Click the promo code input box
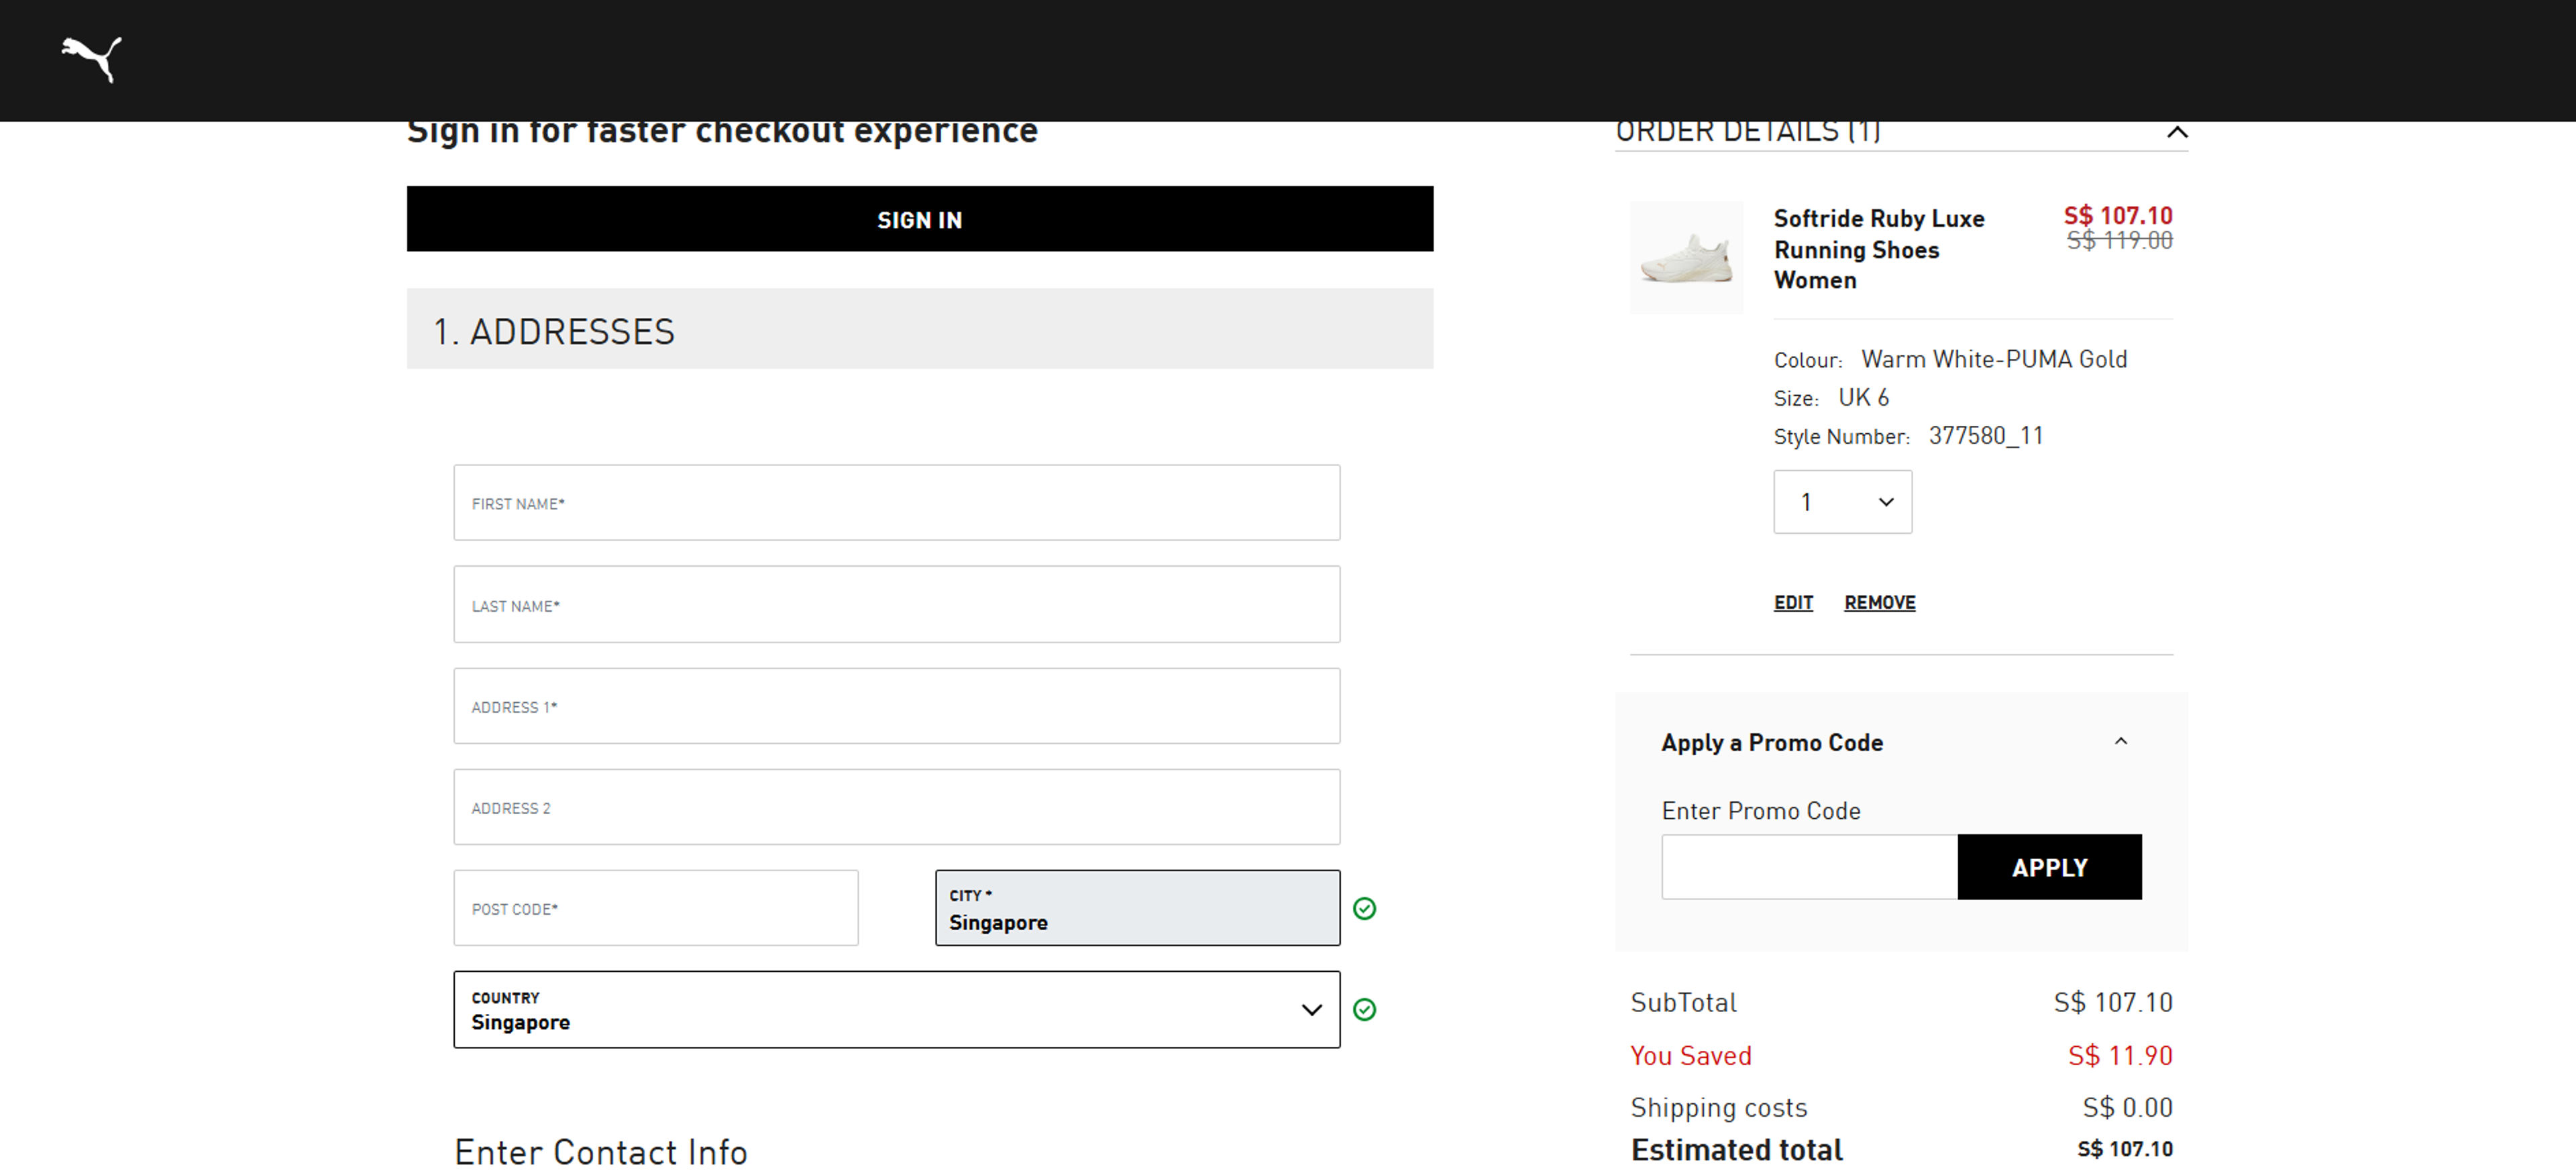Image resolution: width=2576 pixels, height=1175 pixels. pos(1809,867)
